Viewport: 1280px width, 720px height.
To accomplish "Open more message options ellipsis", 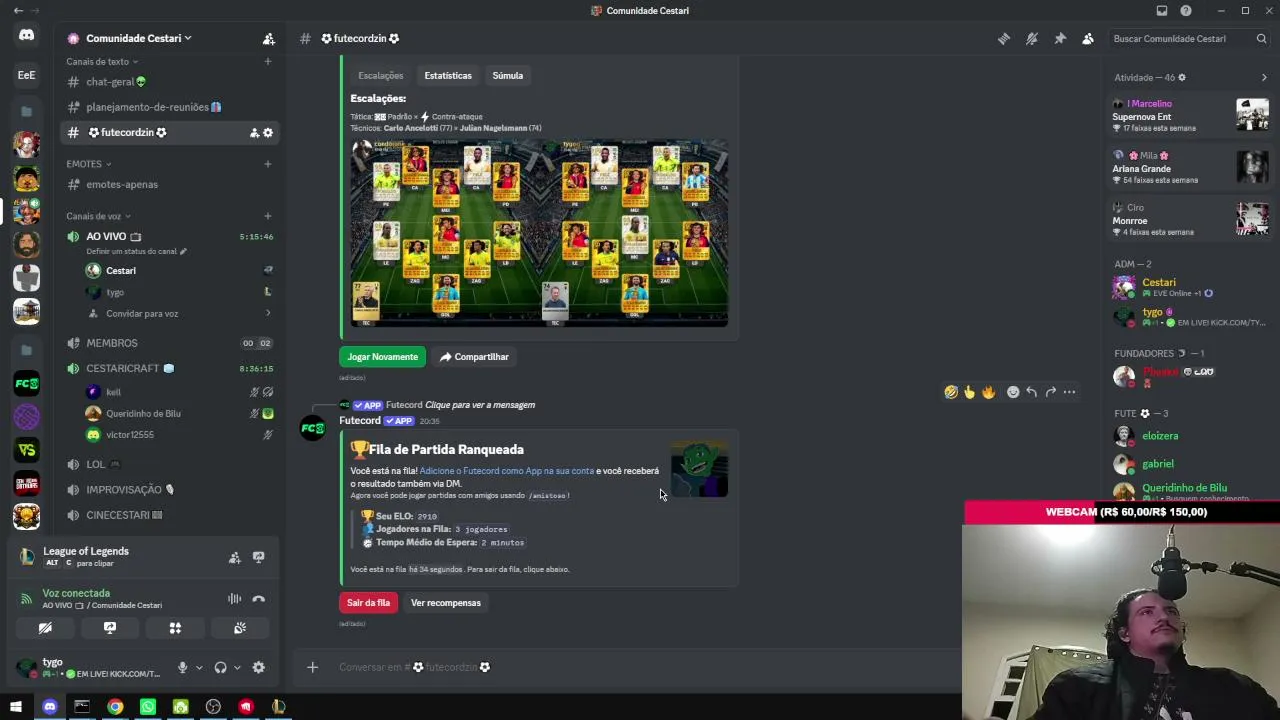I will tap(1069, 392).
